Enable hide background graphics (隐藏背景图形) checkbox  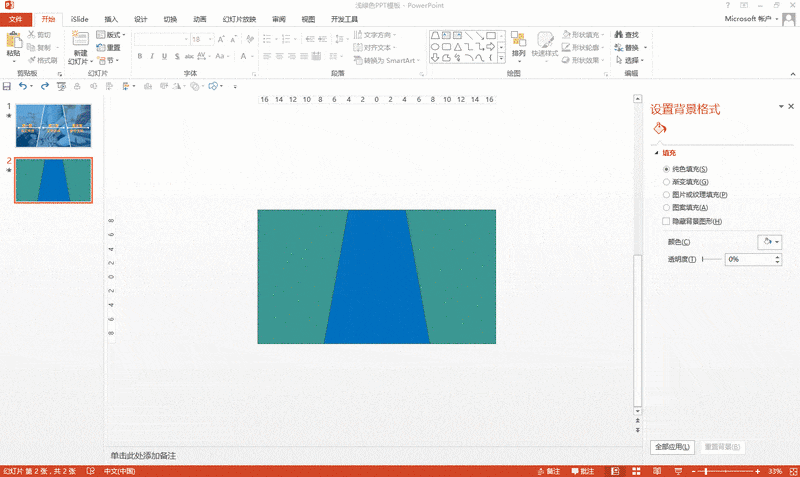[x=667, y=221]
